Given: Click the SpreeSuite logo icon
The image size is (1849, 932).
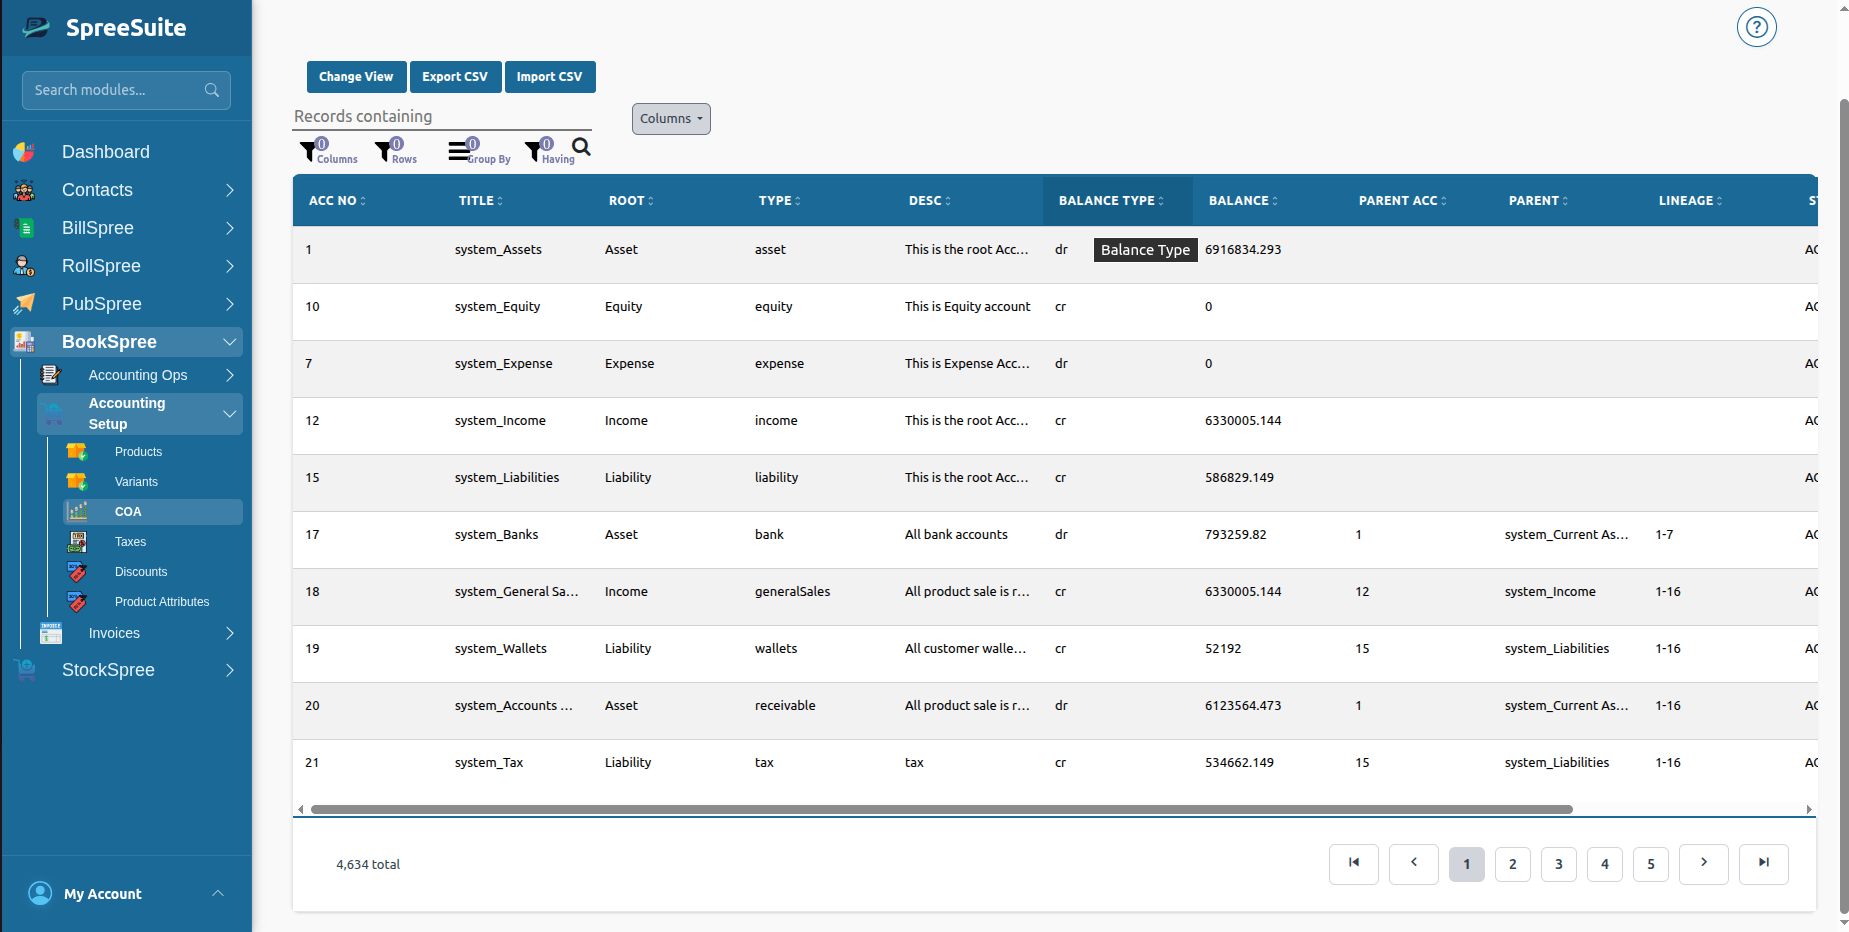Looking at the screenshot, I should 36,27.
